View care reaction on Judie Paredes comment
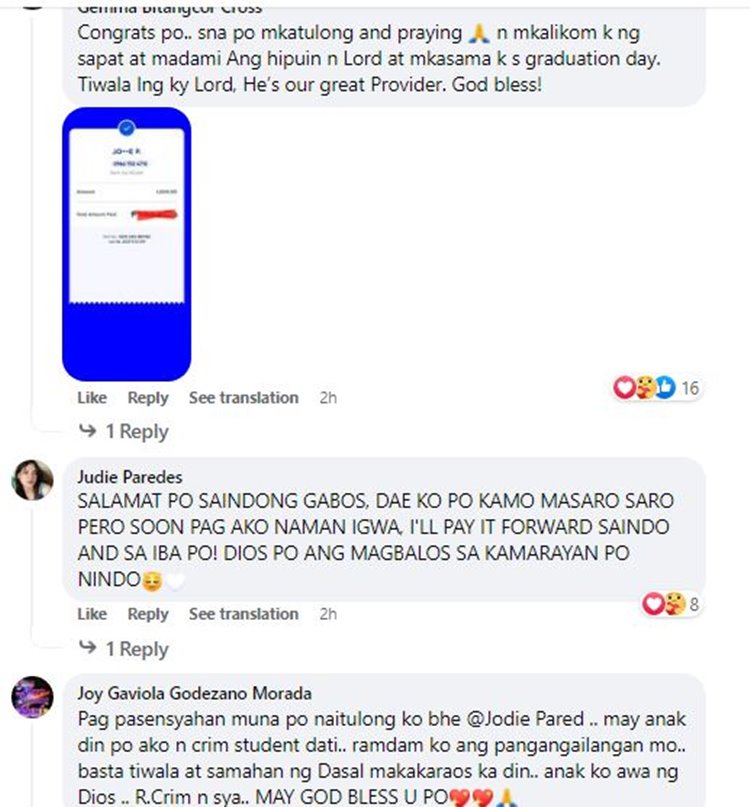Screen dimensions: 750x807 674,603
